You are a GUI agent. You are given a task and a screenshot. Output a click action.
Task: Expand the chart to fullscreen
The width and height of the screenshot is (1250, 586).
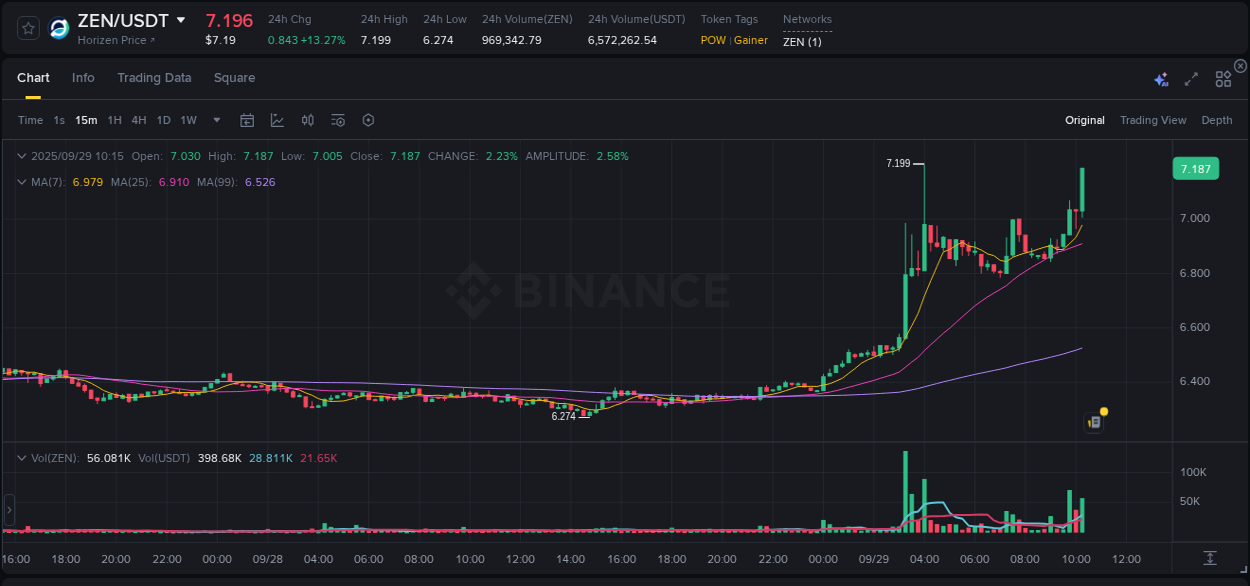pyautogui.click(x=1190, y=78)
